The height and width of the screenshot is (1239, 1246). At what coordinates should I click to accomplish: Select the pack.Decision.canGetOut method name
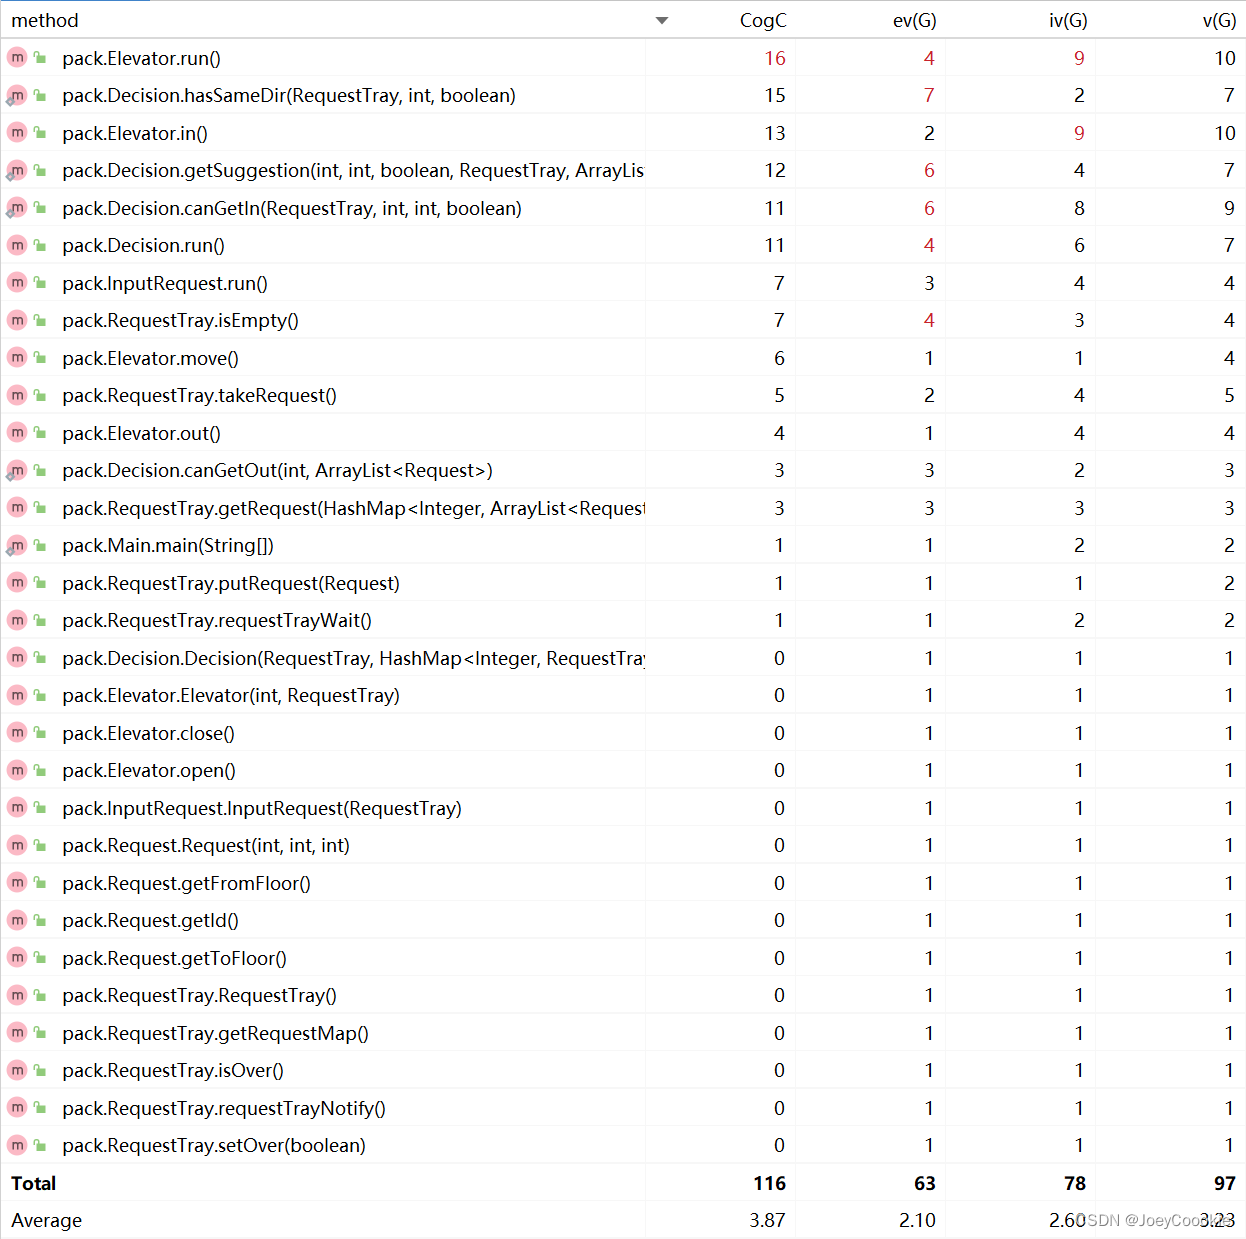pyautogui.click(x=277, y=471)
